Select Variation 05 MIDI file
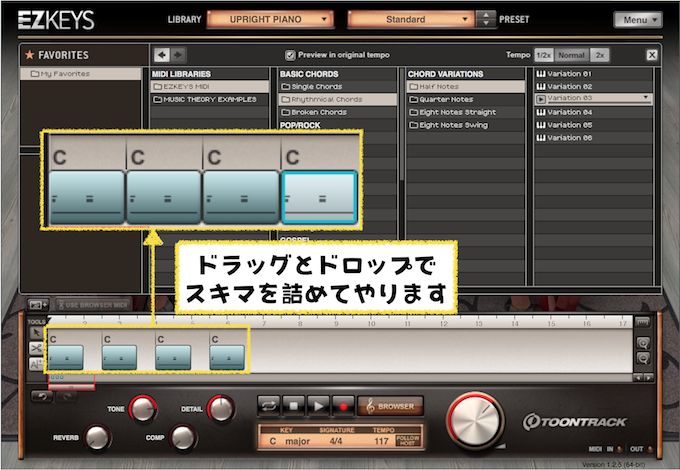680x470 pixels. (593, 125)
